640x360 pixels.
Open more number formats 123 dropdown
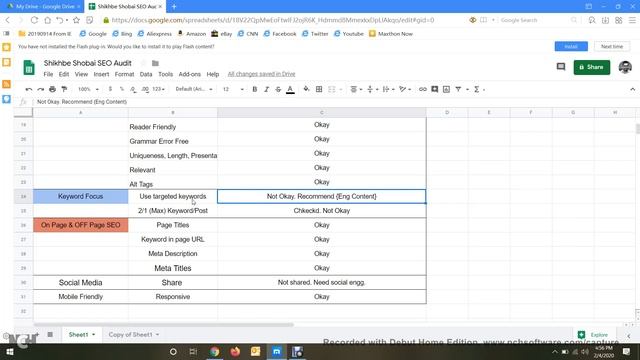pos(158,89)
